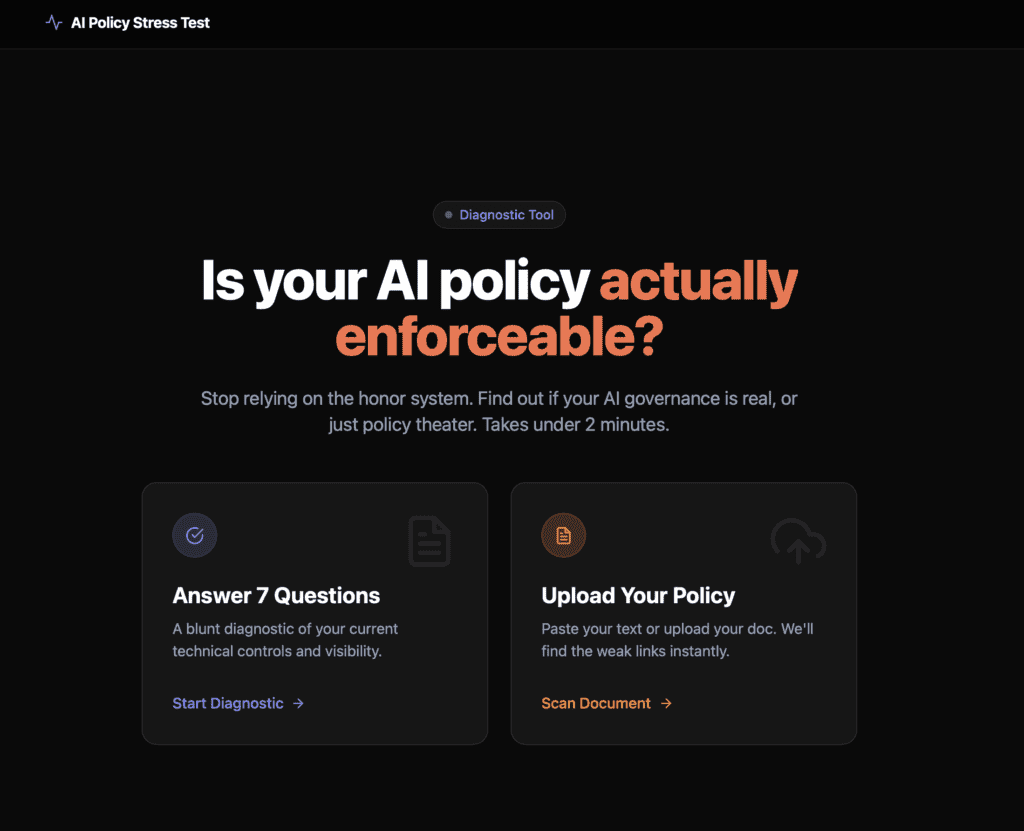The width and height of the screenshot is (1024, 831).
Task: Click the arrow beside Scan Document
Action: coord(666,703)
